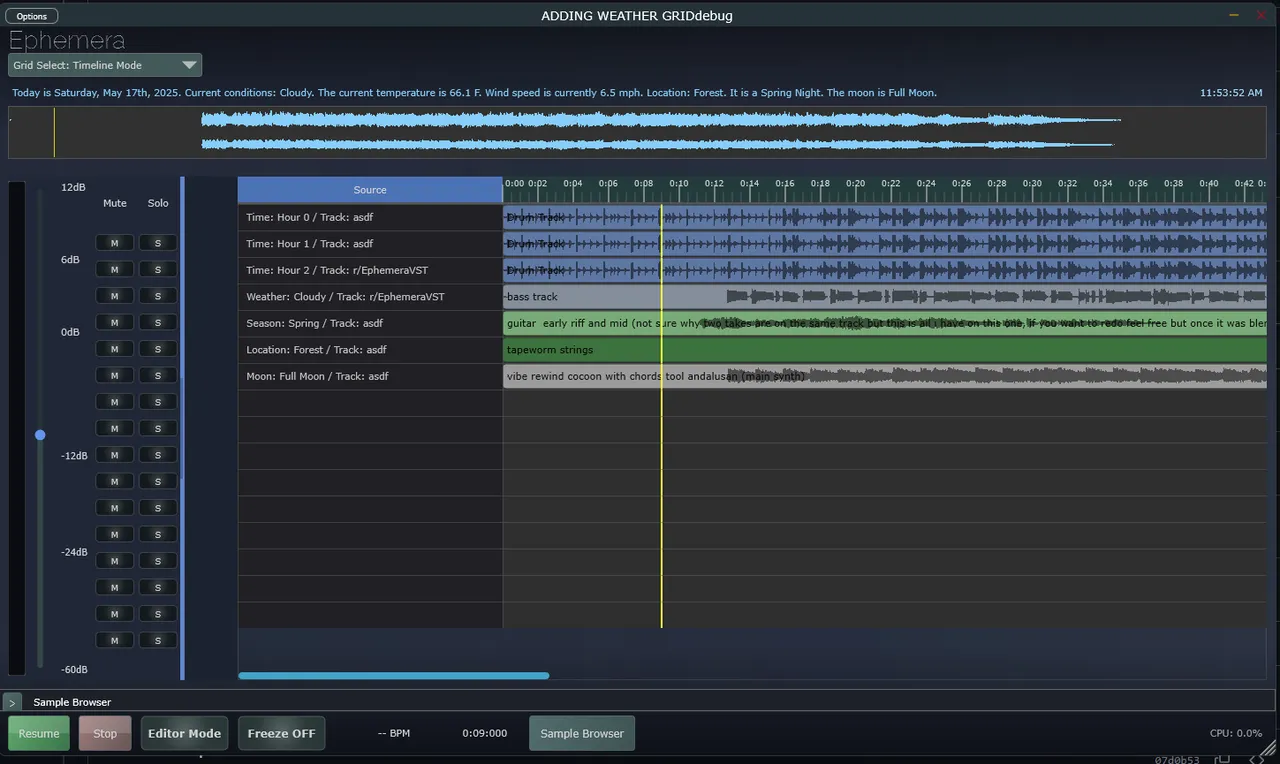Expand the Sample Browser panel arrow
1280x764 pixels.
tap(13, 703)
